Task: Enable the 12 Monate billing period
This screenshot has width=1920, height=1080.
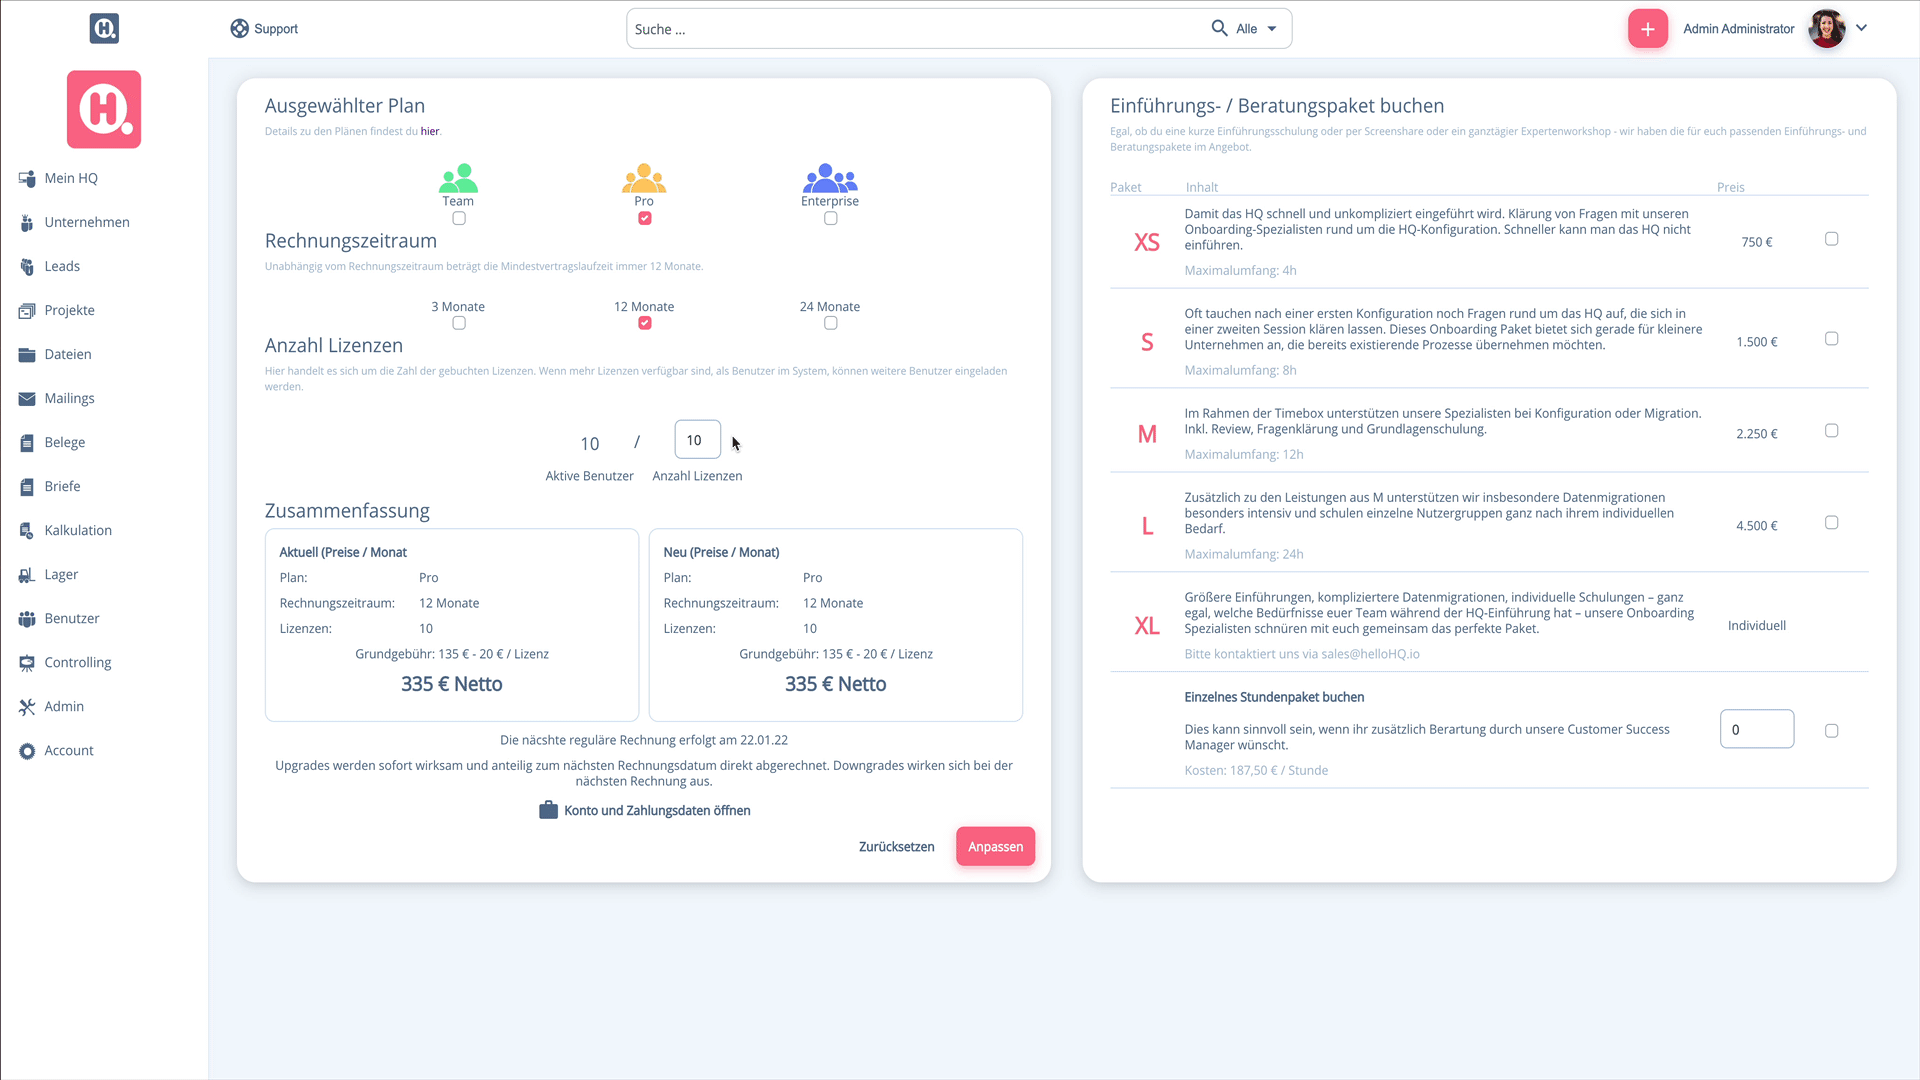Action: (644, 323)
